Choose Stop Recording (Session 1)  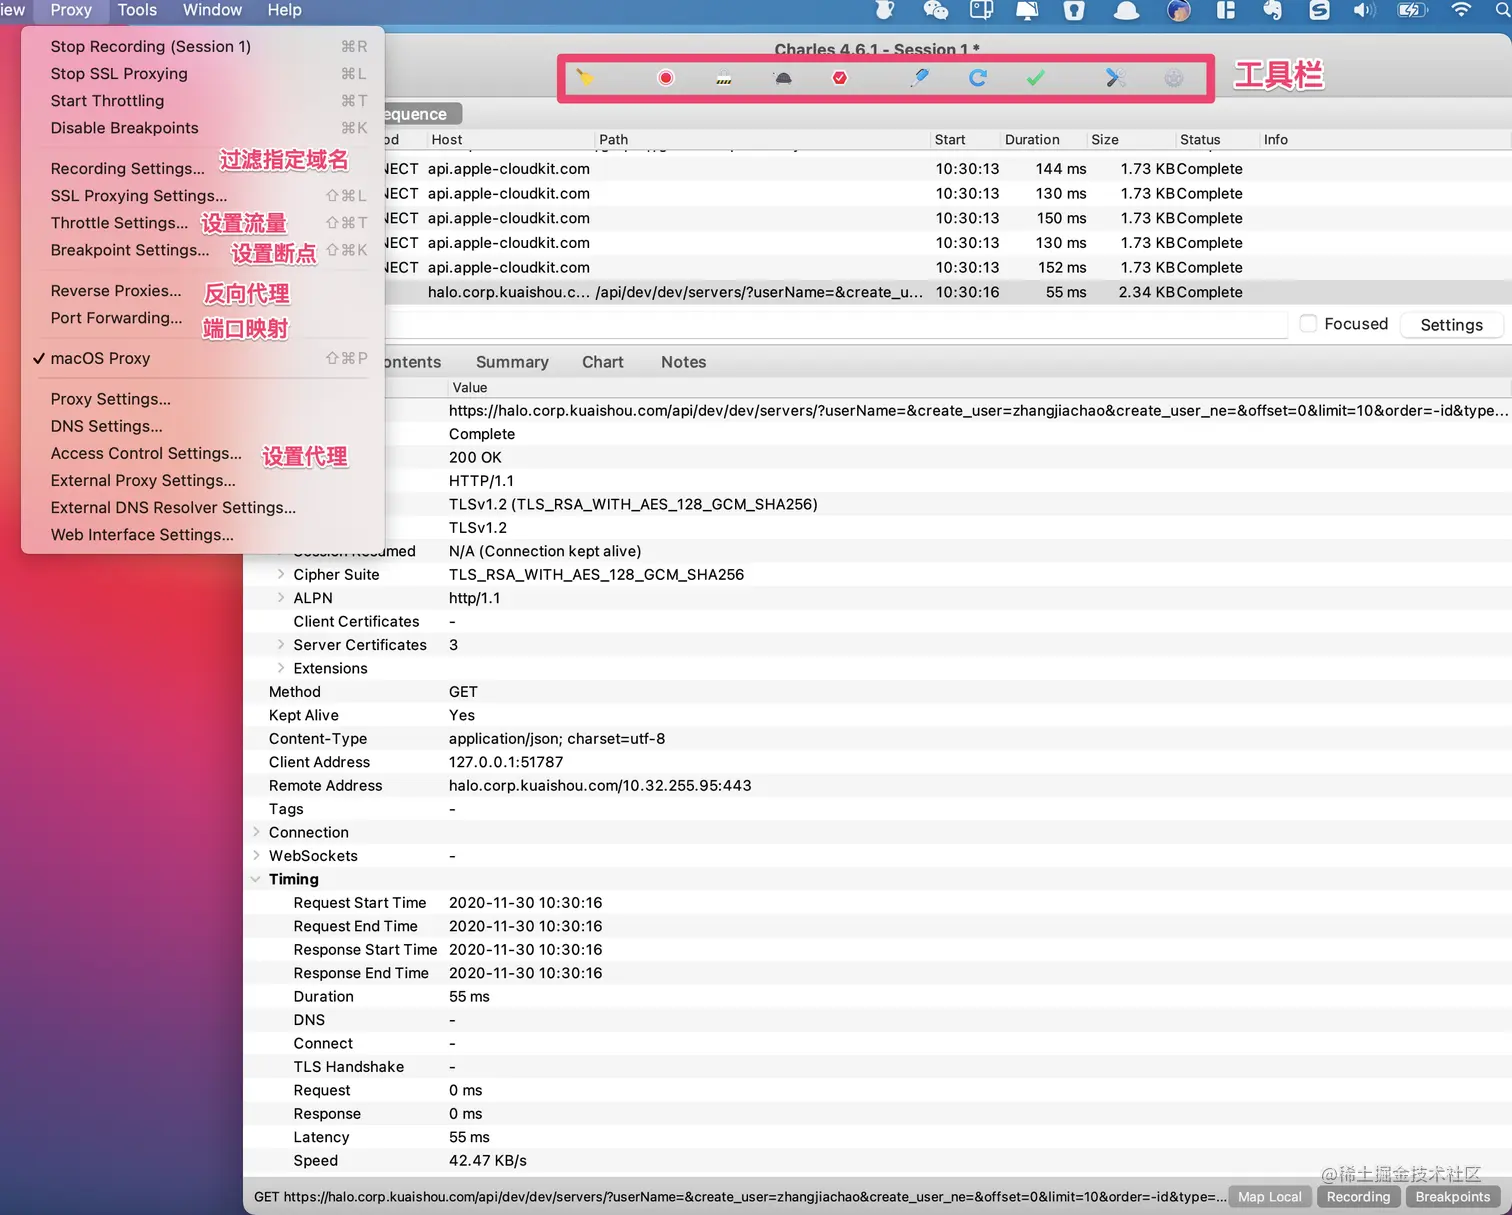(203, 46)
